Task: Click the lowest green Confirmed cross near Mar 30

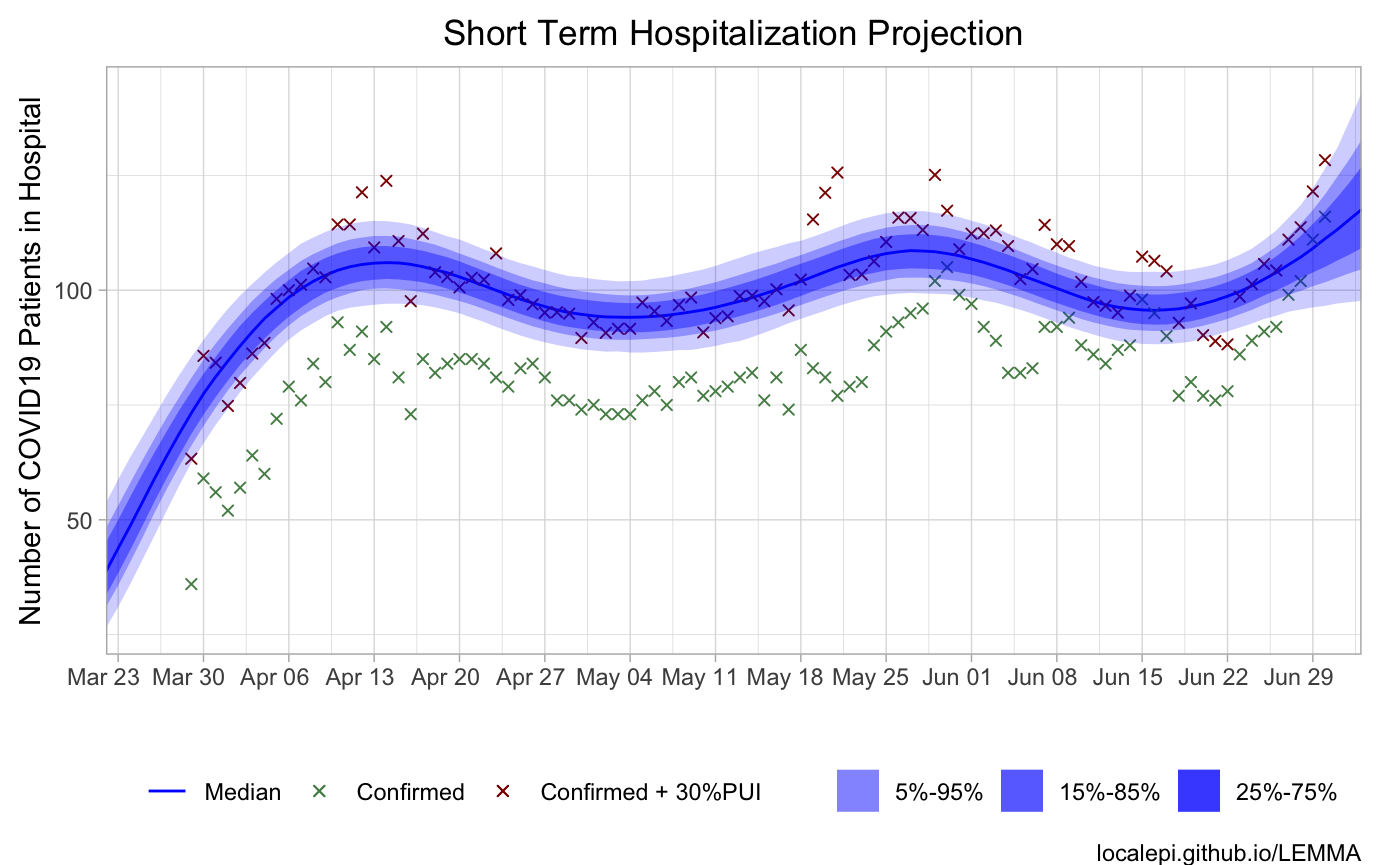Action: [x=191, y=584]
